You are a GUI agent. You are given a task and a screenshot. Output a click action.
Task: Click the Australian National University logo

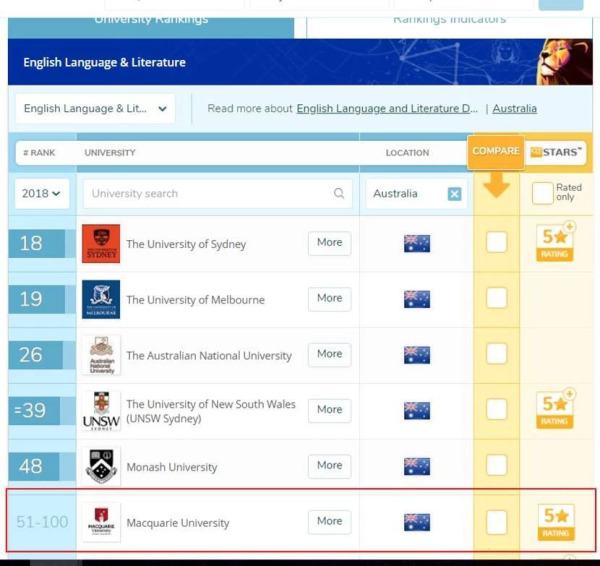coord(101,355)
